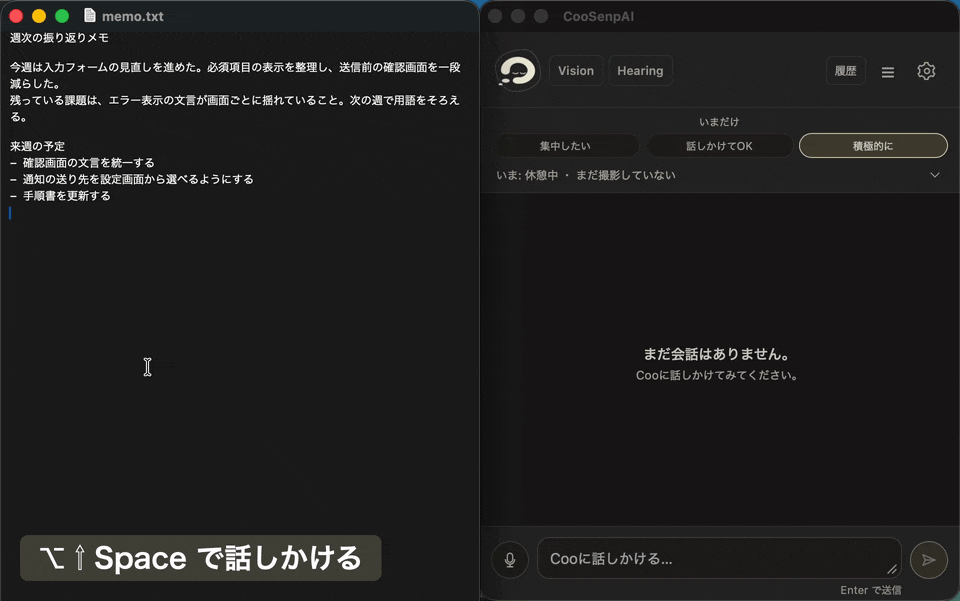Maximize memo.txt with green button
Image resolution: width=960 pixels, height=601 pixels.
tap(62, 16)
